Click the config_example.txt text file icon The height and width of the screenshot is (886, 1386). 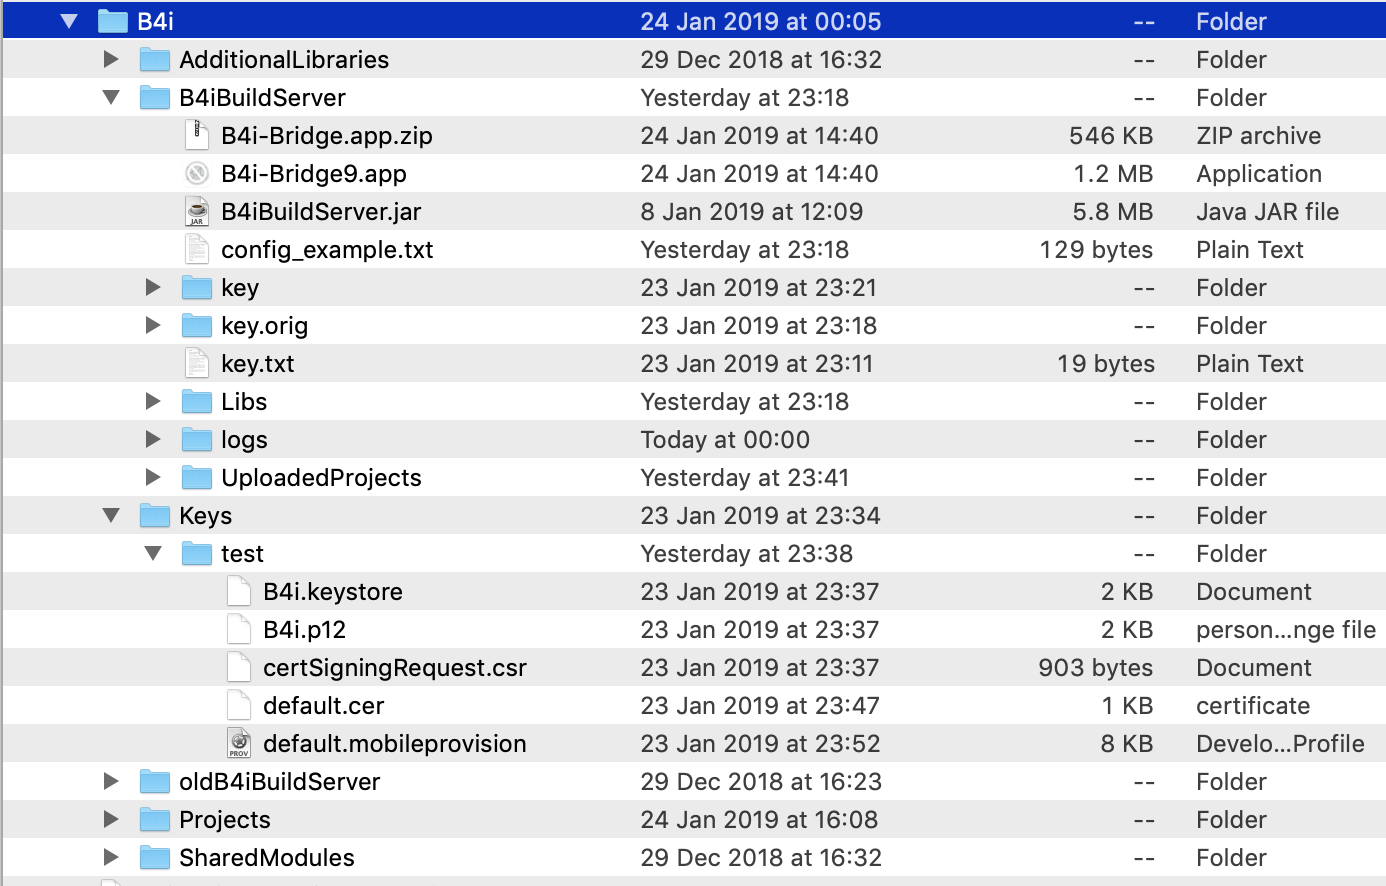(x=197, y=250)
